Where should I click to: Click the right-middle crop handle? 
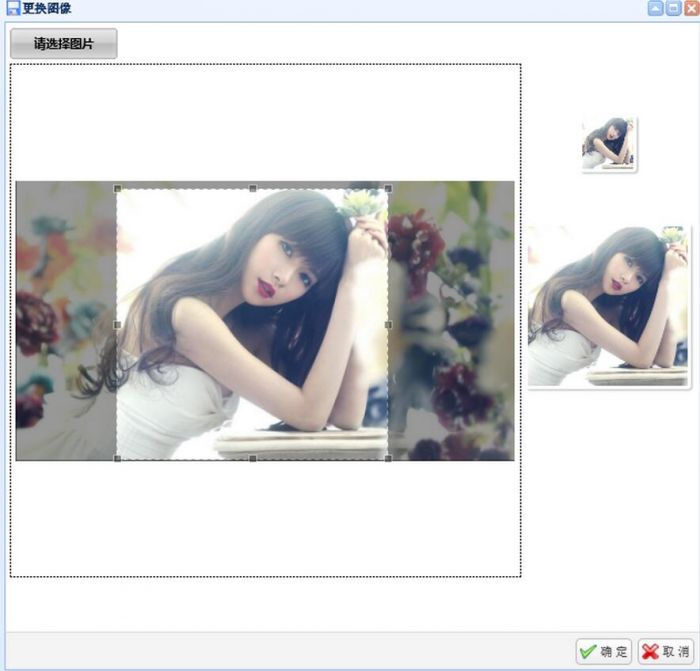tap(388, 324)
